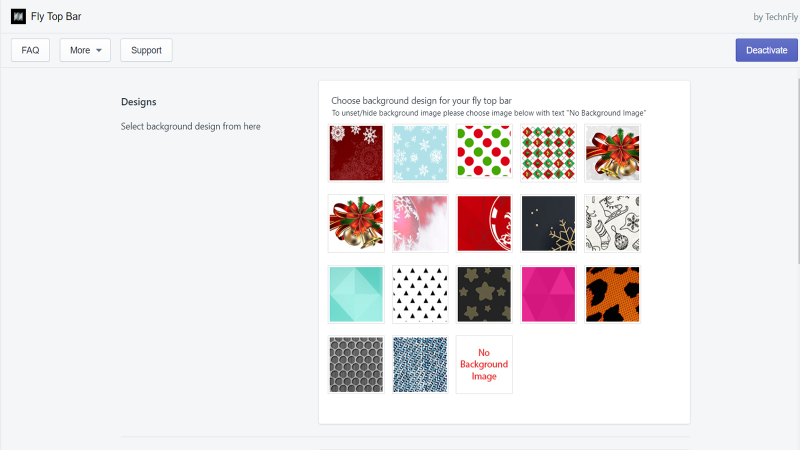Open the FAQ page
This screenshot has height=450, width=800.
tap(30, 50)
